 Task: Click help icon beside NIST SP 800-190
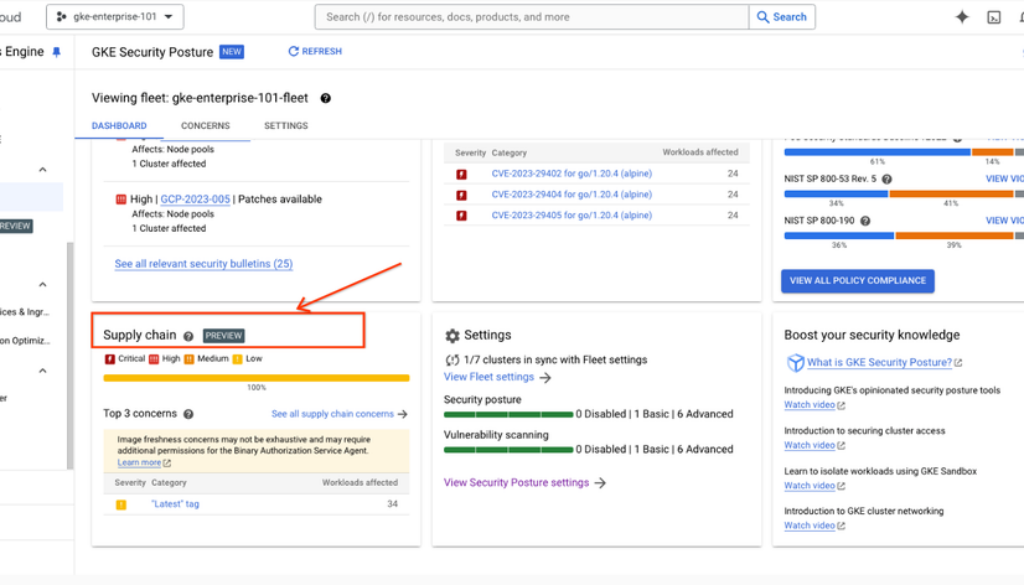coord(865,221)
